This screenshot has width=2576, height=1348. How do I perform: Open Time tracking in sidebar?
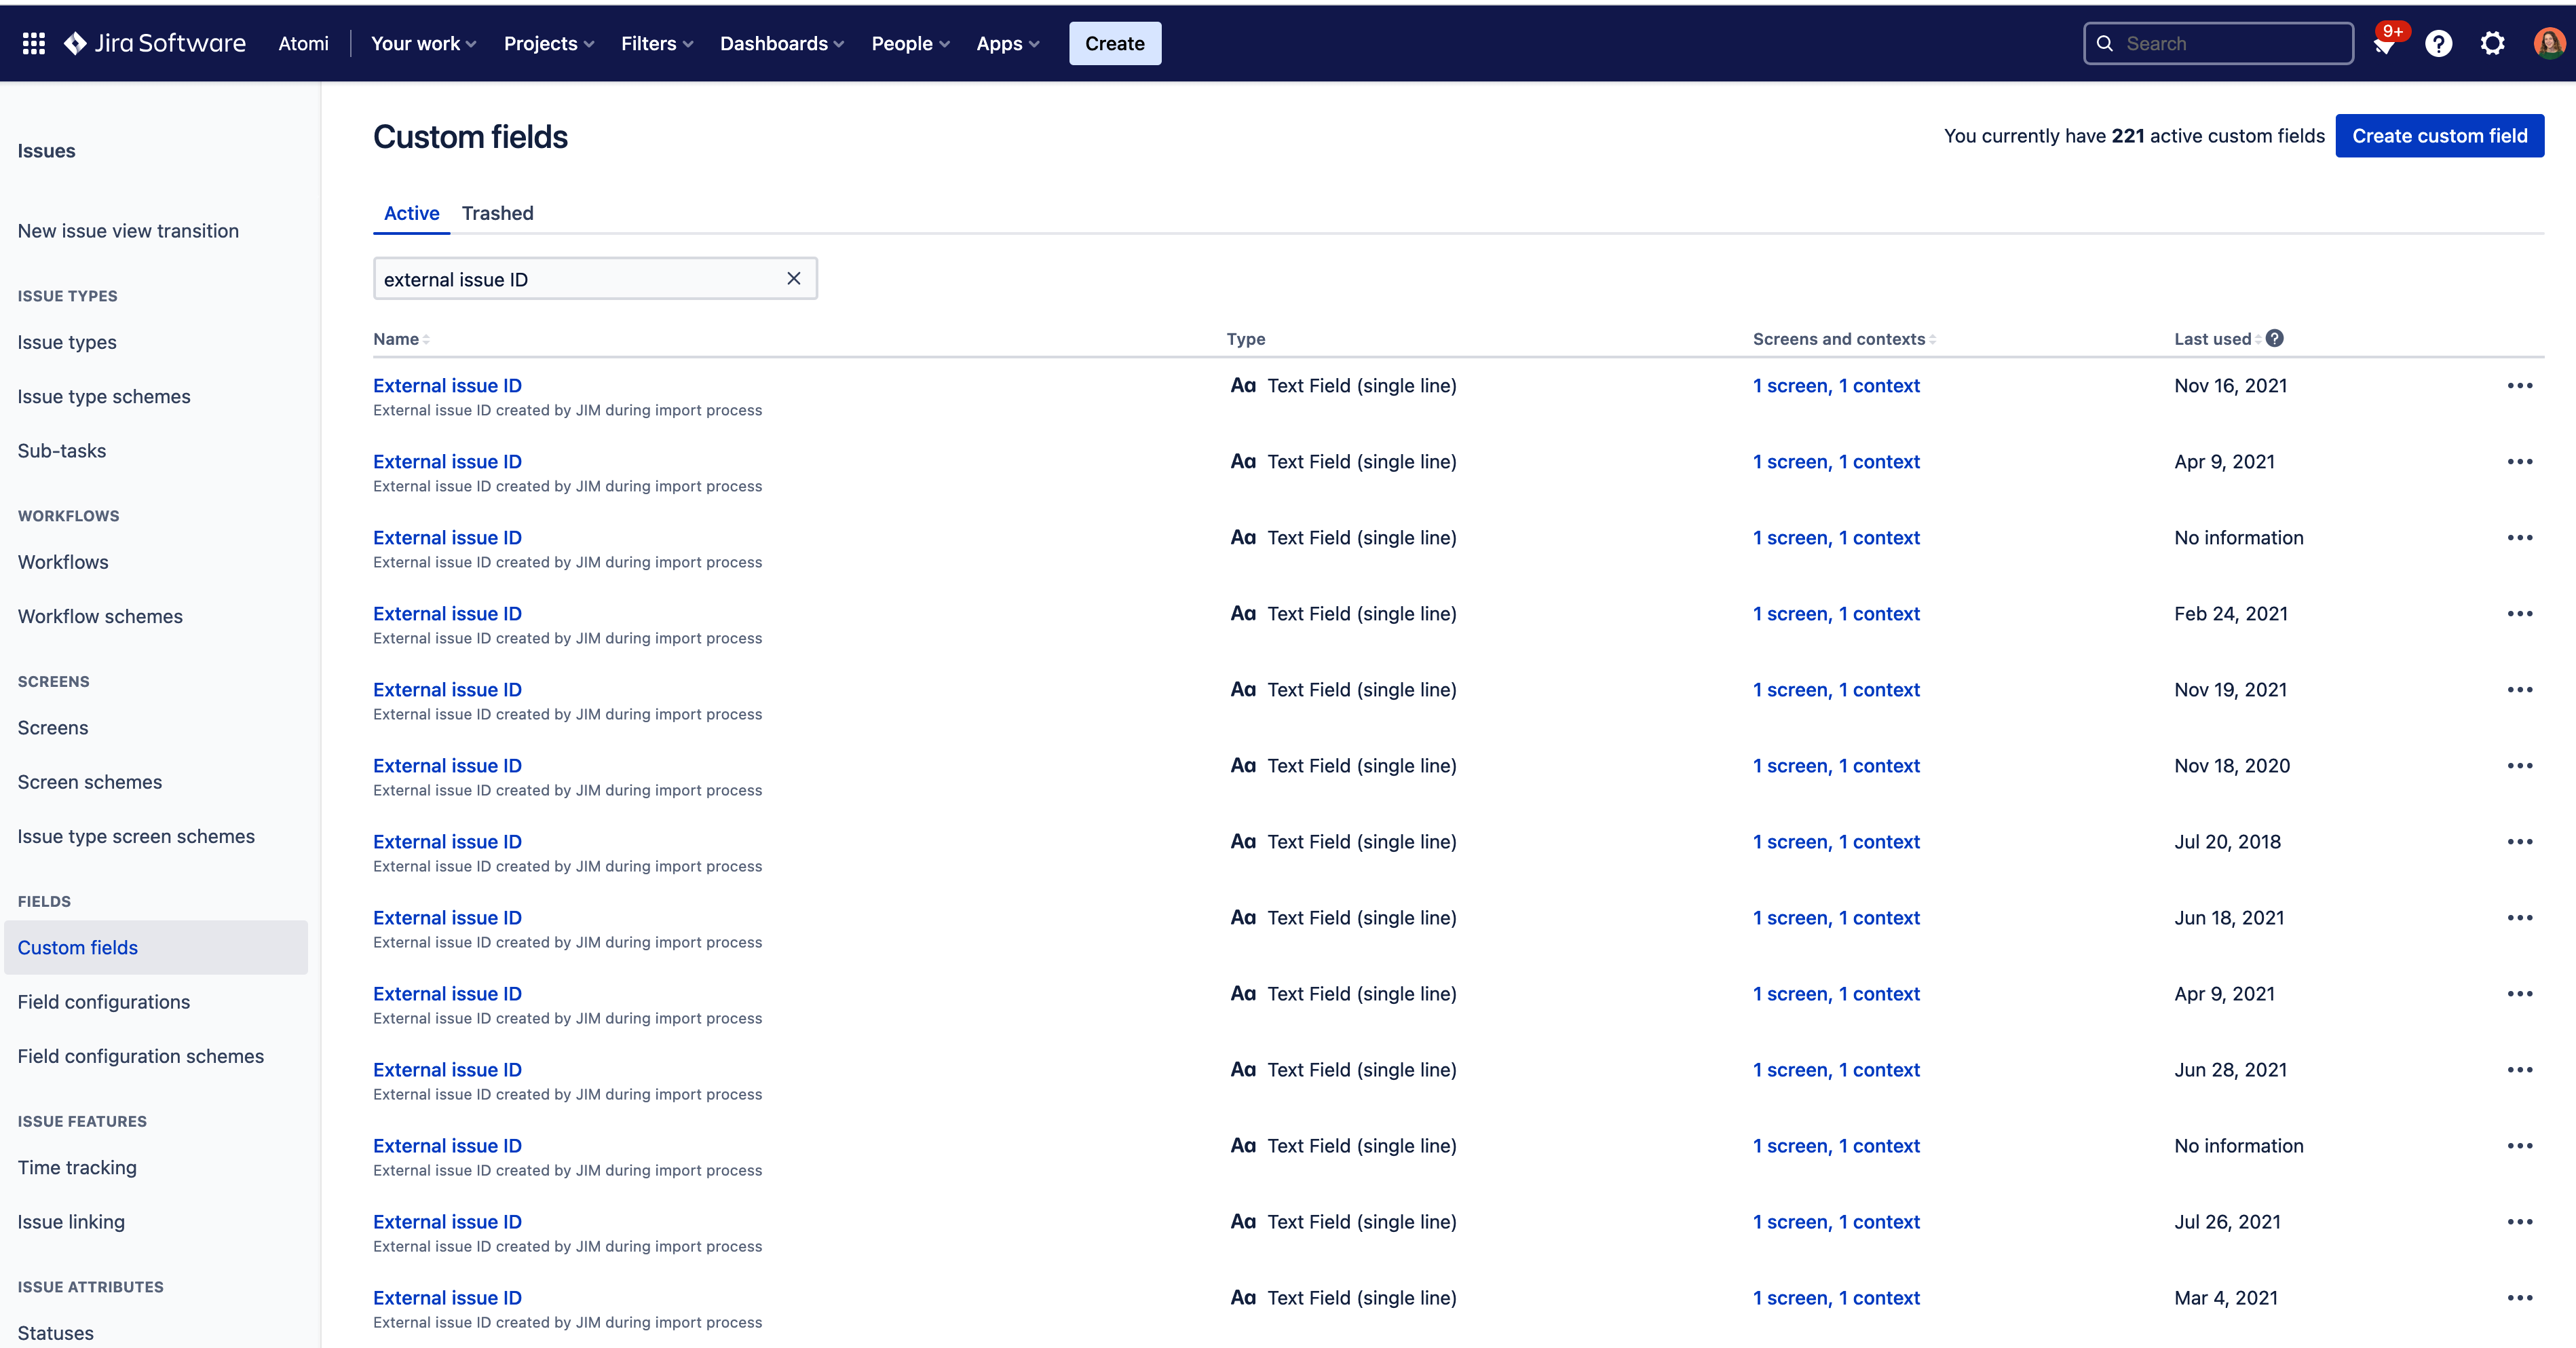point(77,1167)
